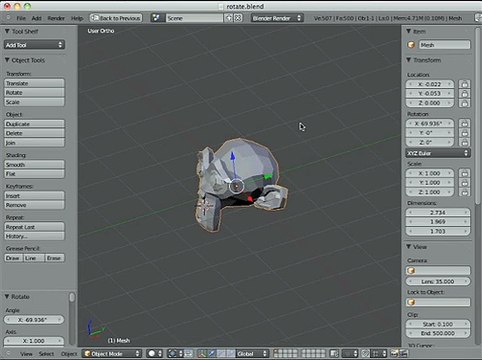Click the Repeat Last button
The height and width of the screenshot is (360, 482).
[x=34, y=227]
